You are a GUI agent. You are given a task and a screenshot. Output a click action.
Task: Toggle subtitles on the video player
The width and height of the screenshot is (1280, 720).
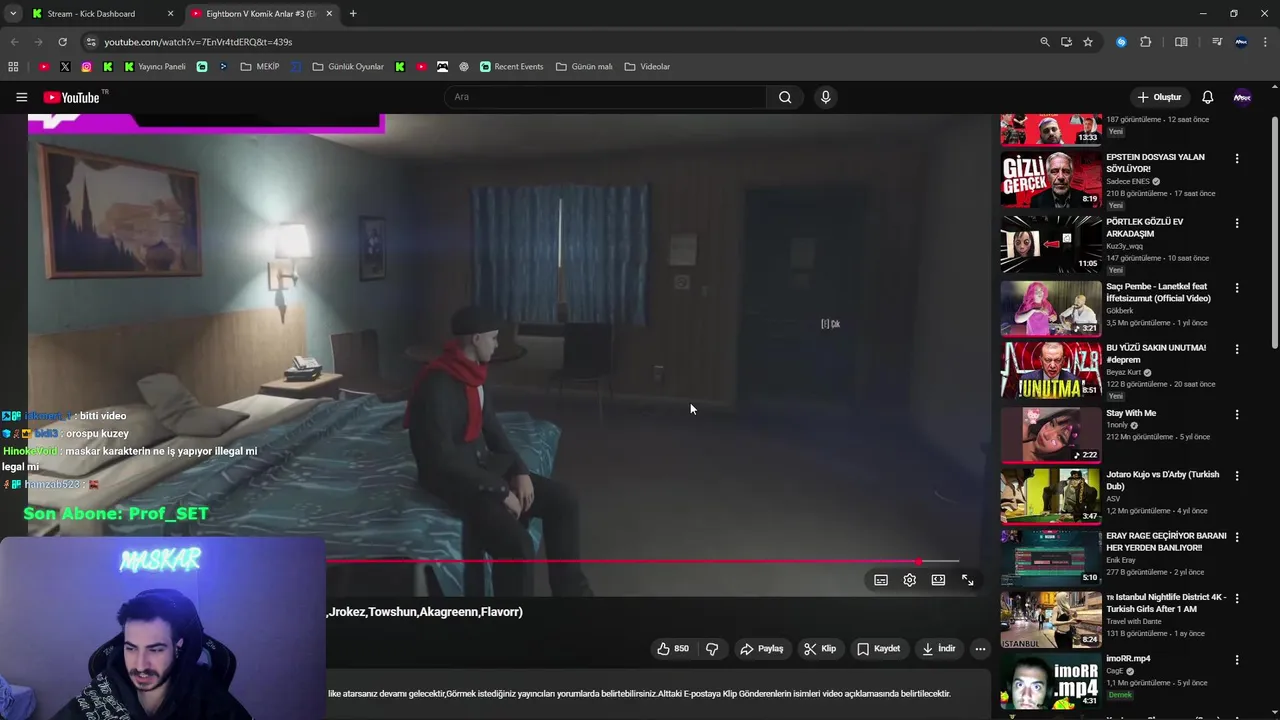tap(881, 580)
